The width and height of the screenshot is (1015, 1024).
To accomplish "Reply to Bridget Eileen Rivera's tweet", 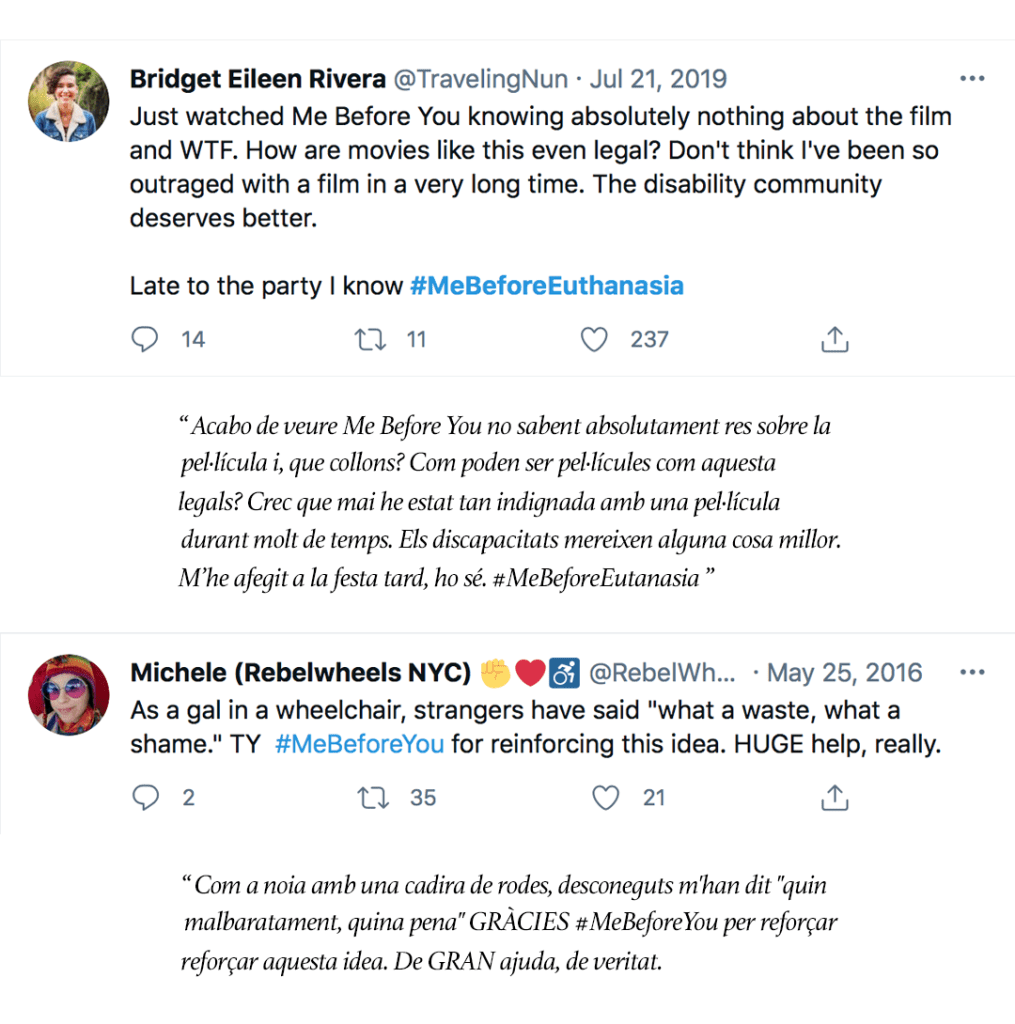I will coord(145,340).
